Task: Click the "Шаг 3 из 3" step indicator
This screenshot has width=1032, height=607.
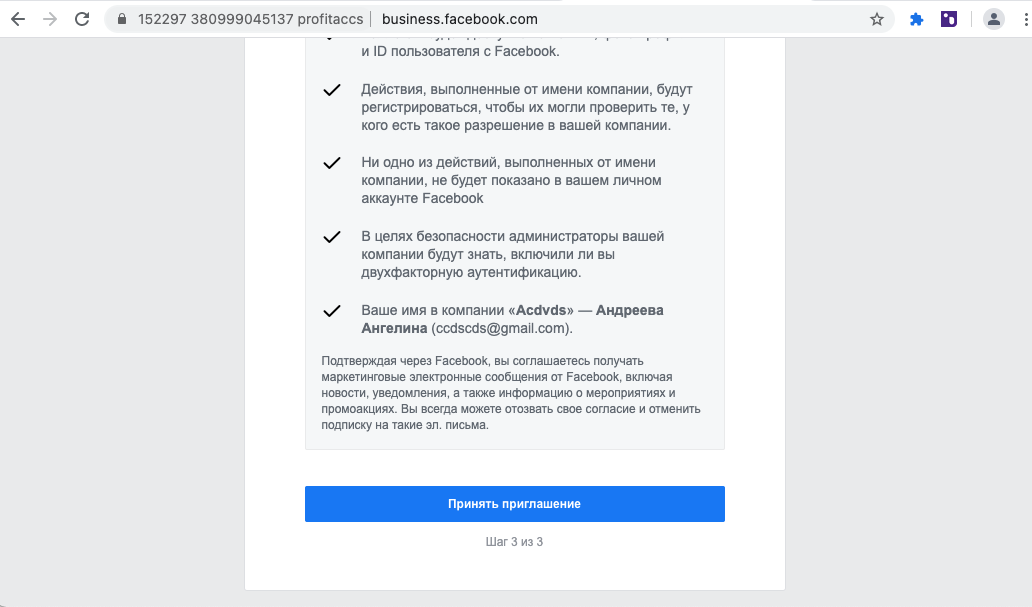Action: (514, 542)
